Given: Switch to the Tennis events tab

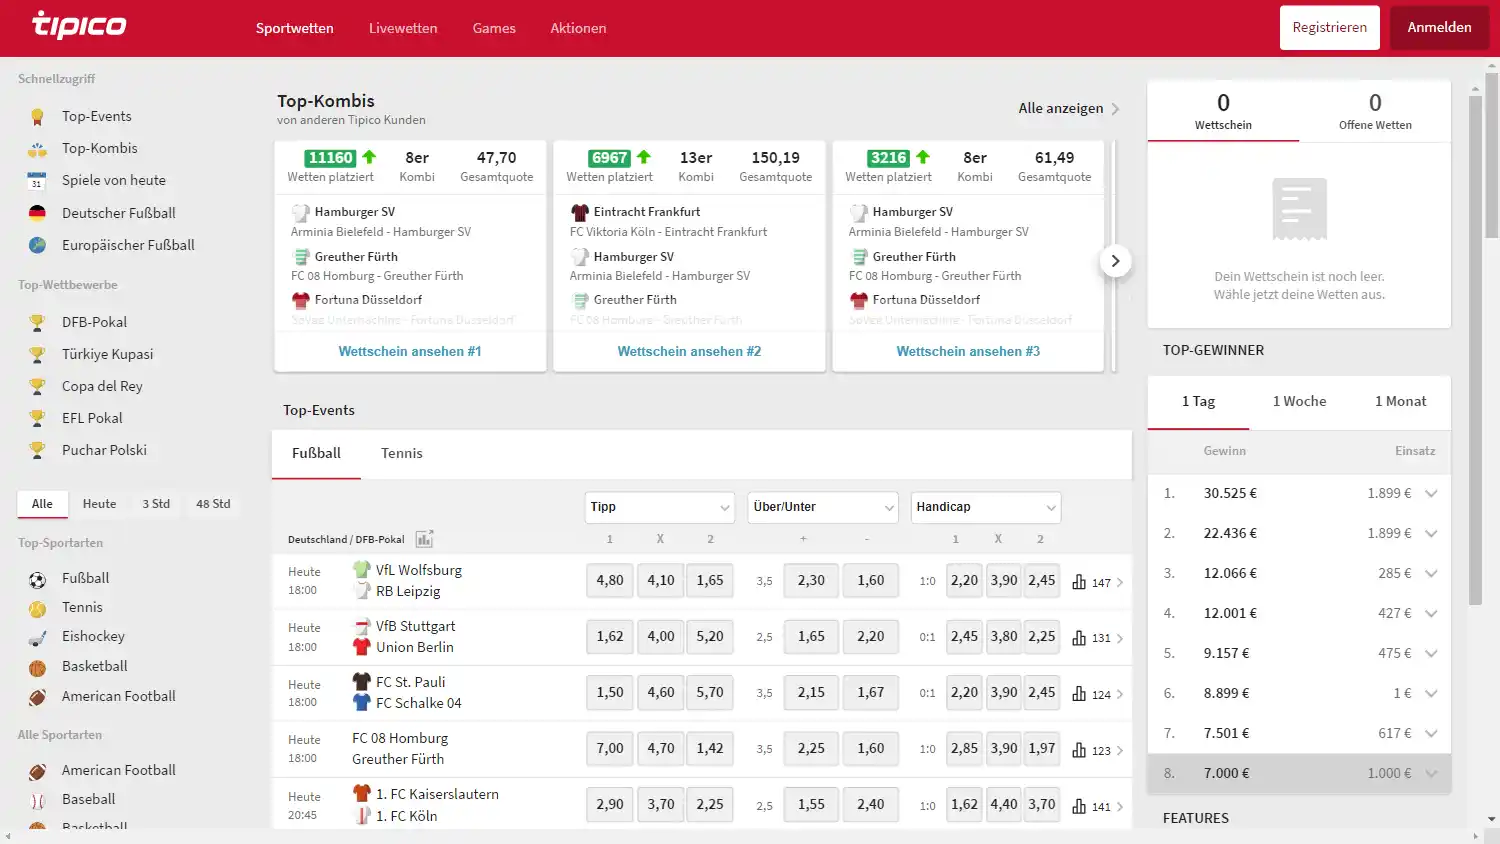Looking at the screenshot, I should click(x=402, y=453).
